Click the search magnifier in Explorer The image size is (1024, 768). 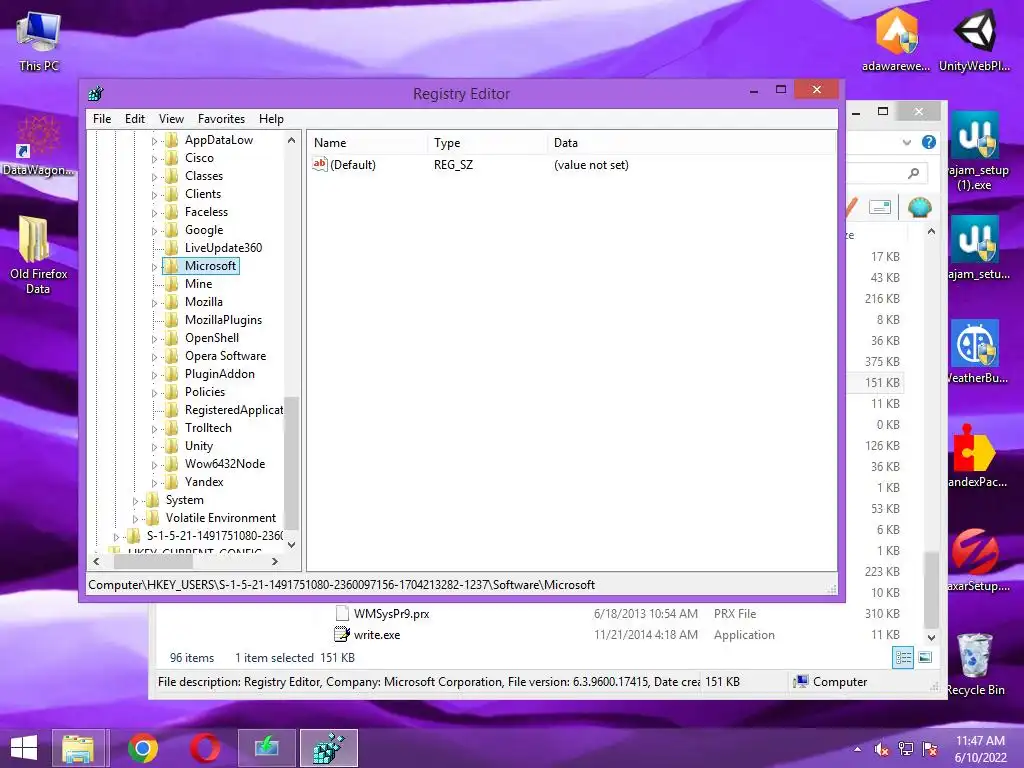[914, 173]
